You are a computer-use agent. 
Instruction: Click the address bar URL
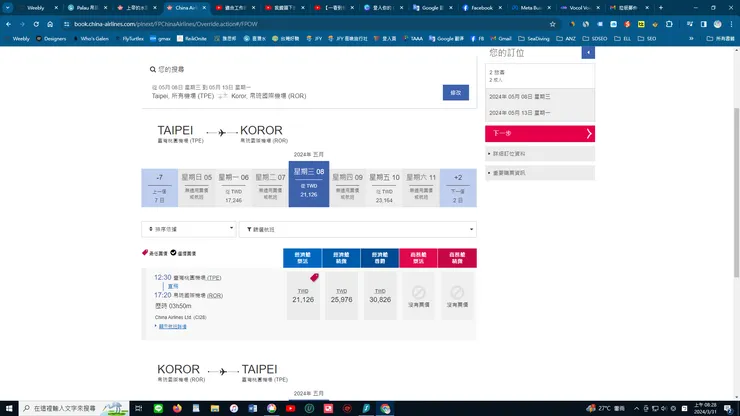166,24
